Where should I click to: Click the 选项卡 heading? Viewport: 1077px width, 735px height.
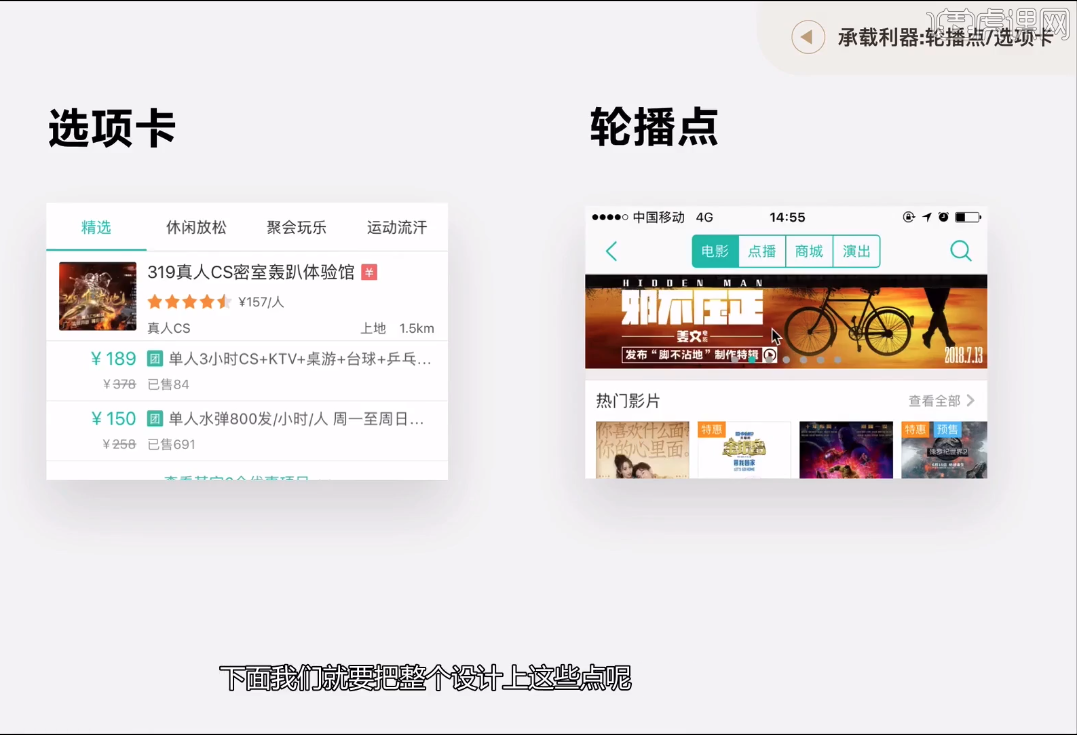pos(112,128)
